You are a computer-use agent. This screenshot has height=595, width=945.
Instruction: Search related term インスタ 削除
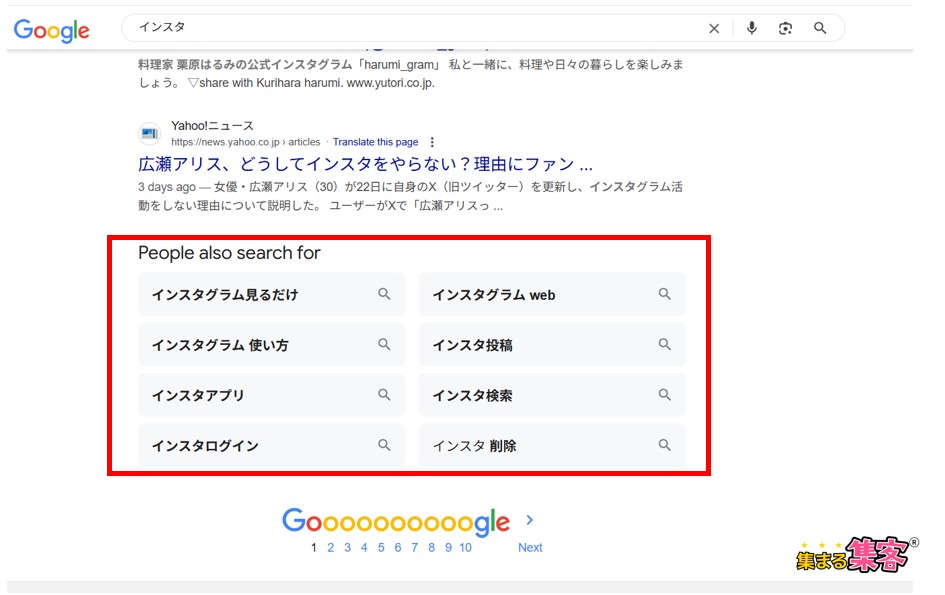(552, 445)
